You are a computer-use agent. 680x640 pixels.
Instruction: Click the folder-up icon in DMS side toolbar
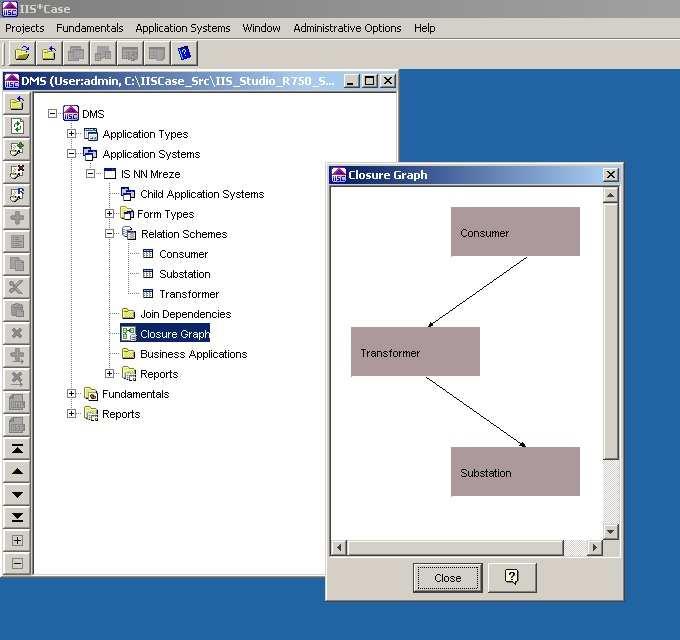tap(17, 104)
